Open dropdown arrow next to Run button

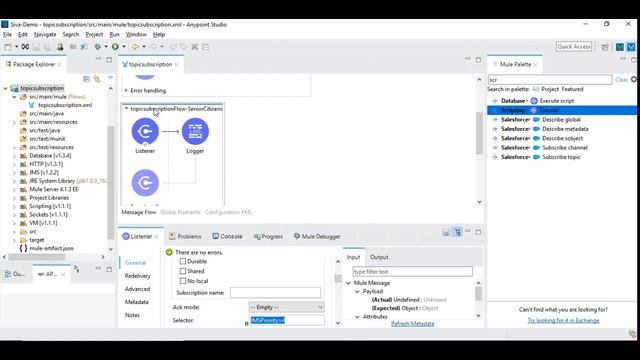[124, 47]
